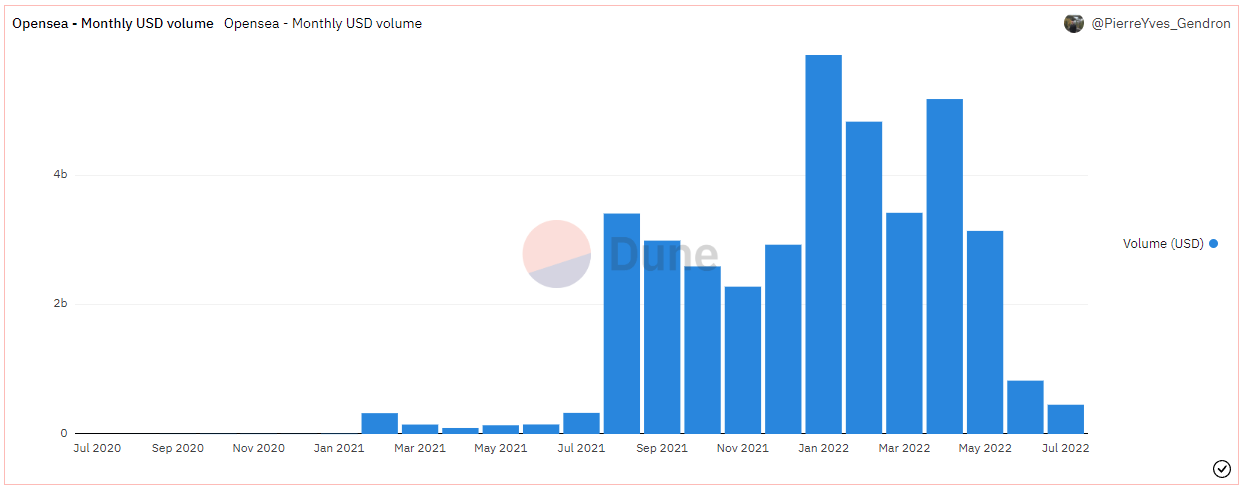1244x490 pixels.
Task: Click the Jul 2021 axis label
Action: coord(581,448)
